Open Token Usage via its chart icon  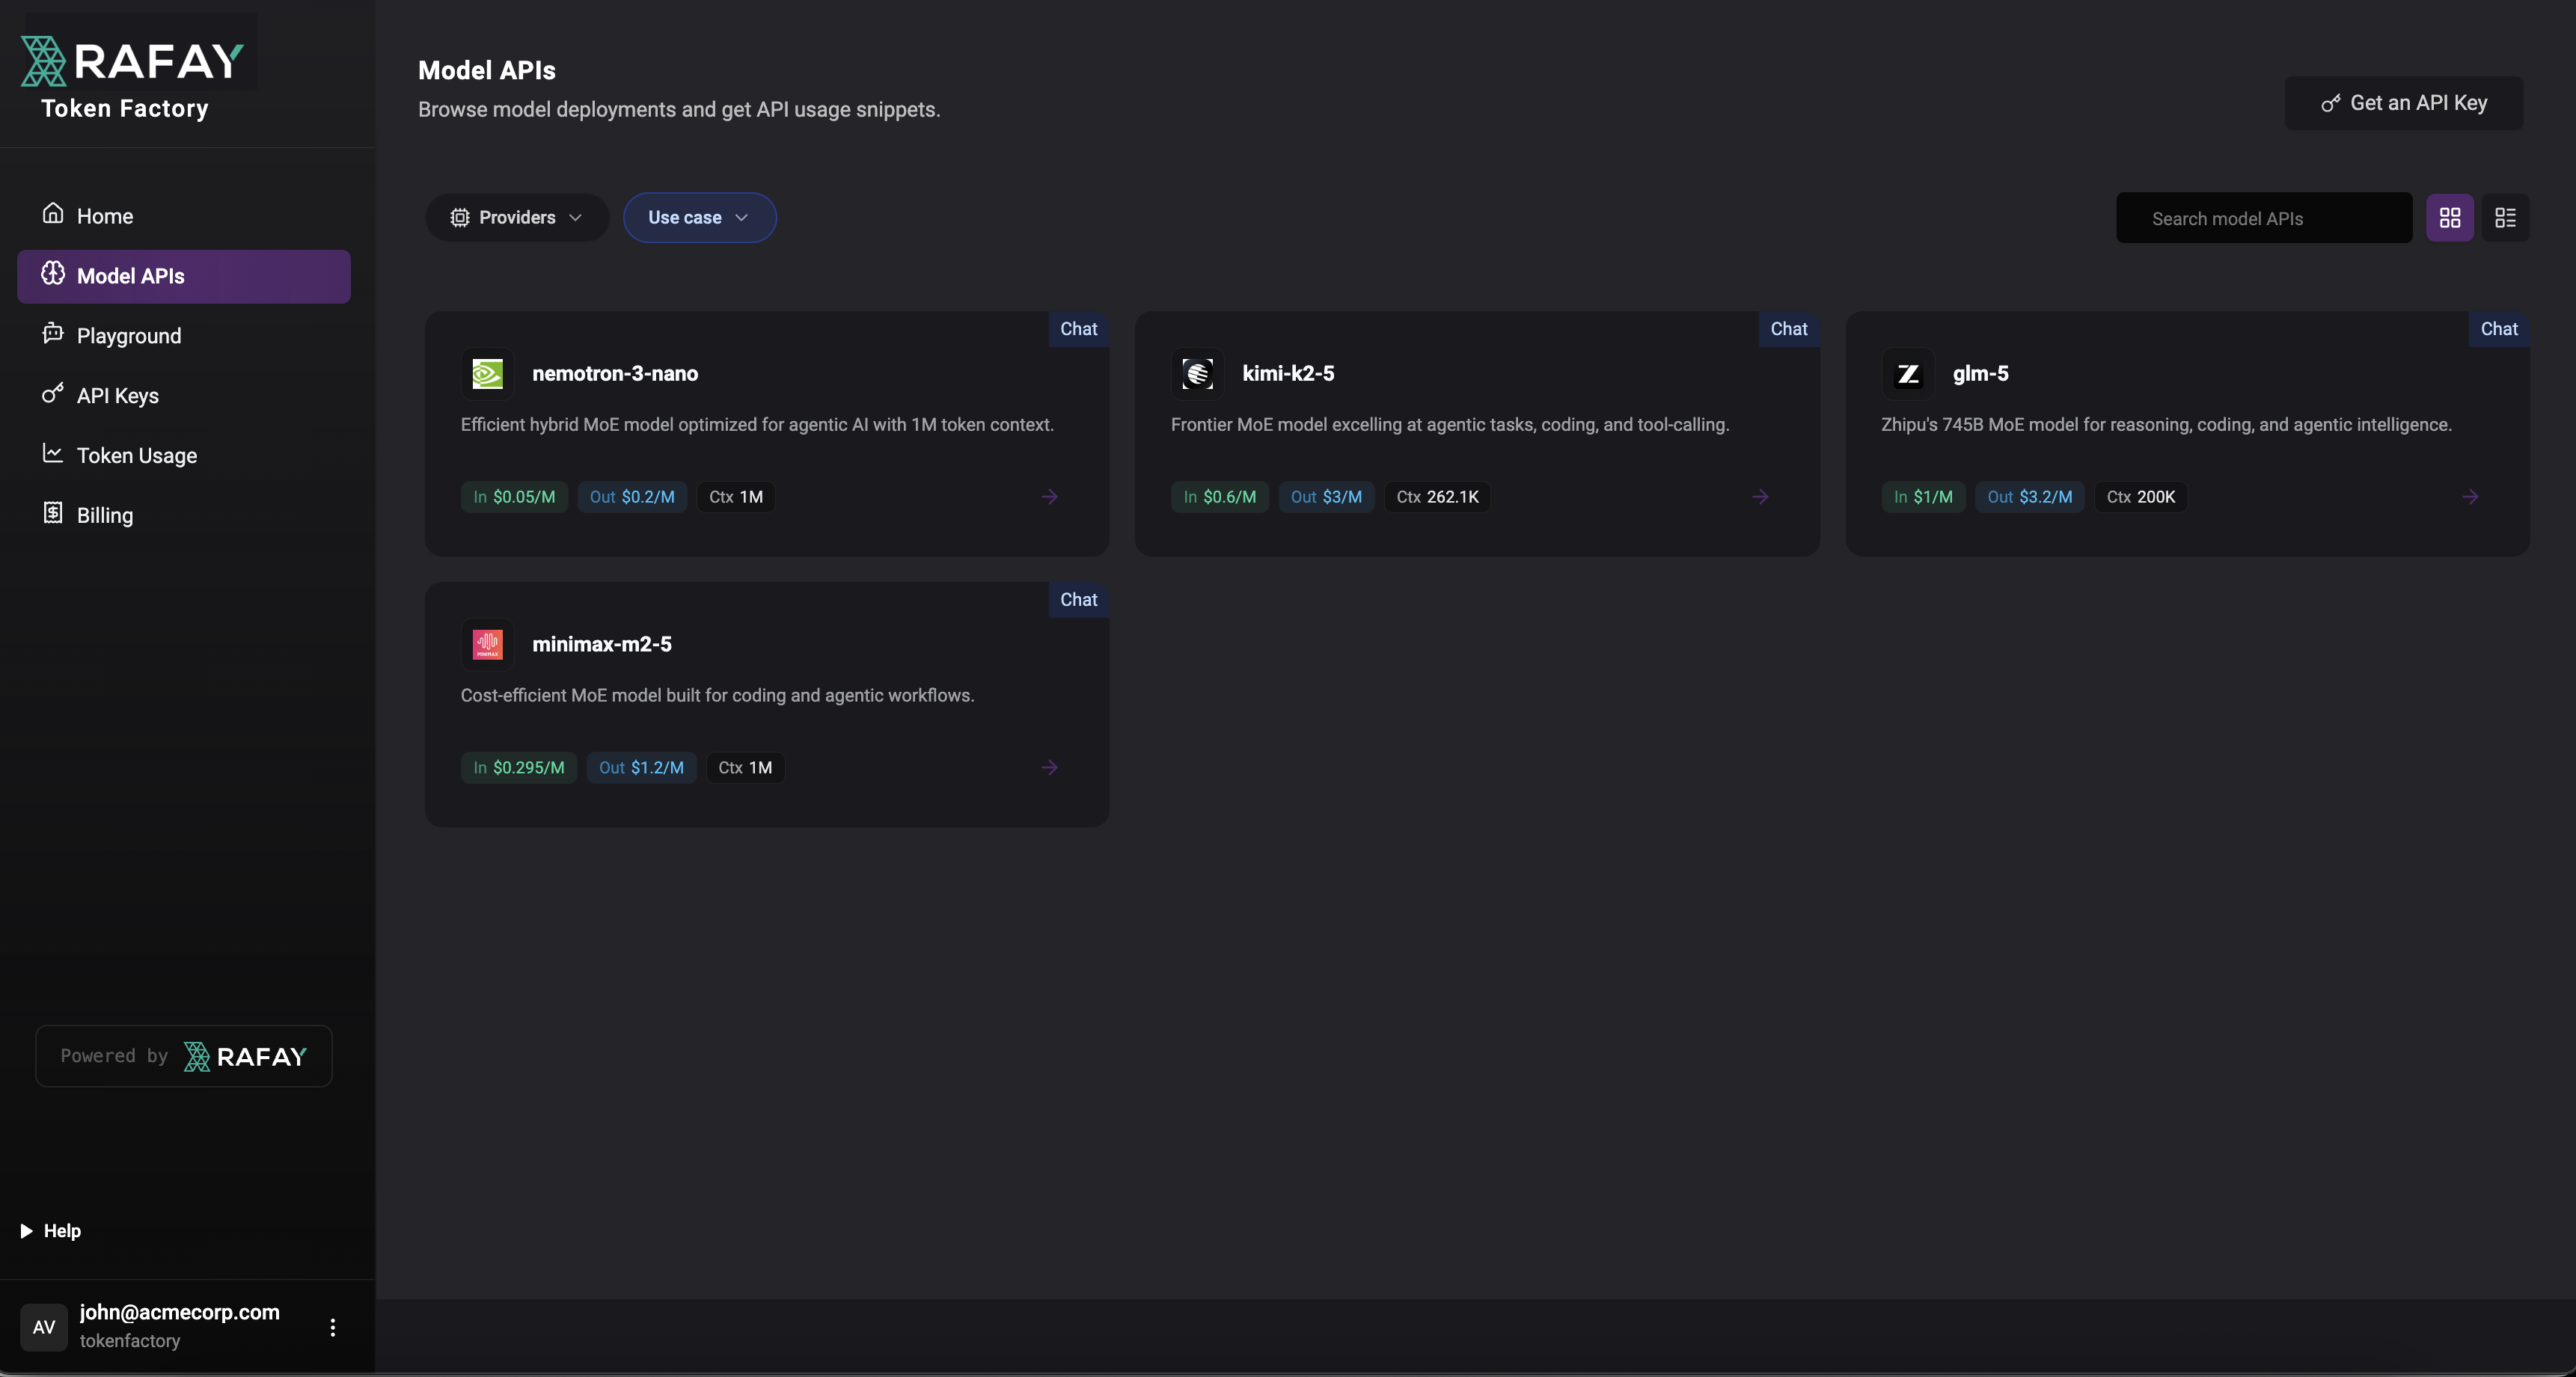coord(53,455)
